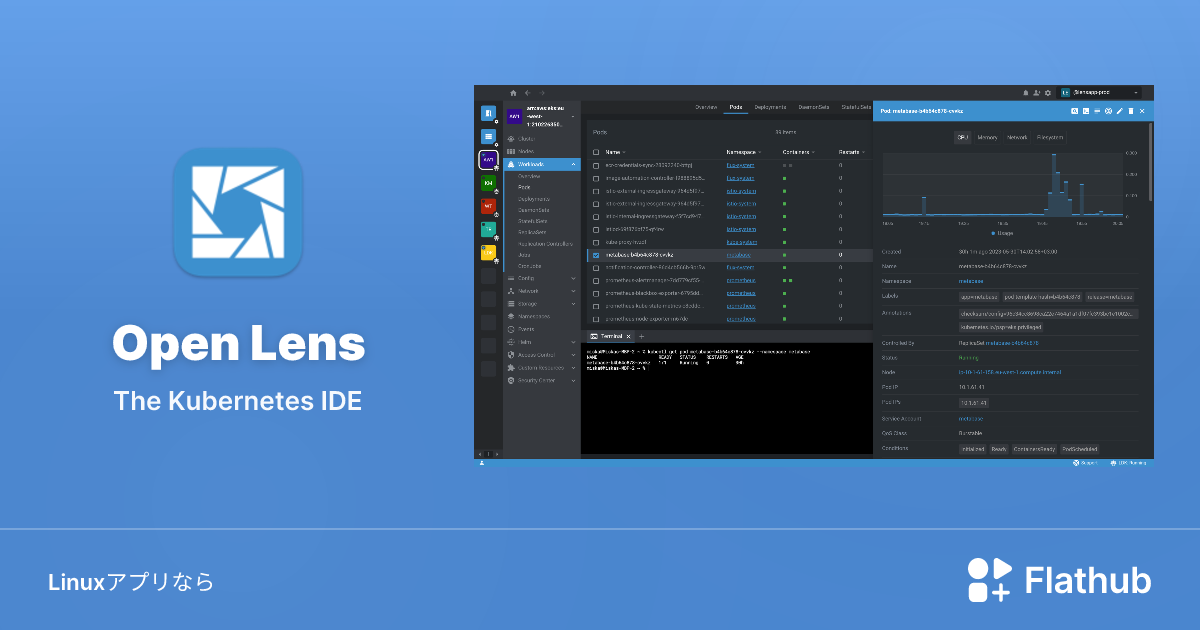Click the home icon in the top navigation

click(x=512, y=92)
